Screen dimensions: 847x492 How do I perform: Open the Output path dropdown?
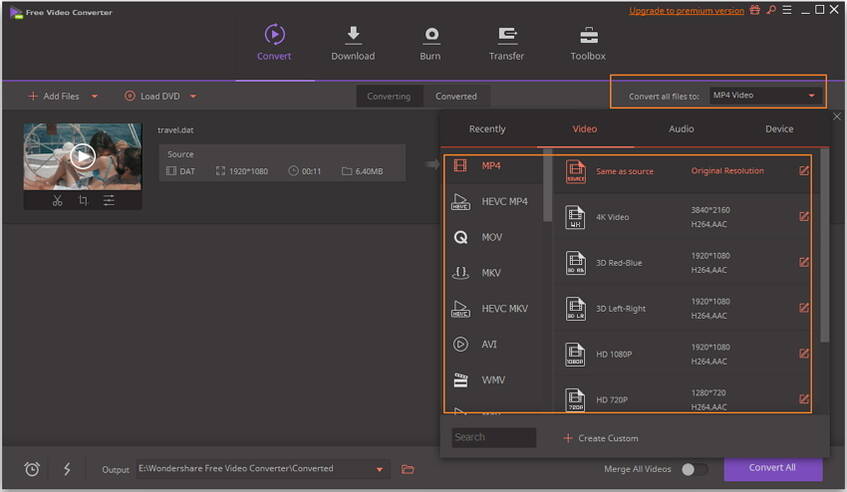click(x=380, y=469)
